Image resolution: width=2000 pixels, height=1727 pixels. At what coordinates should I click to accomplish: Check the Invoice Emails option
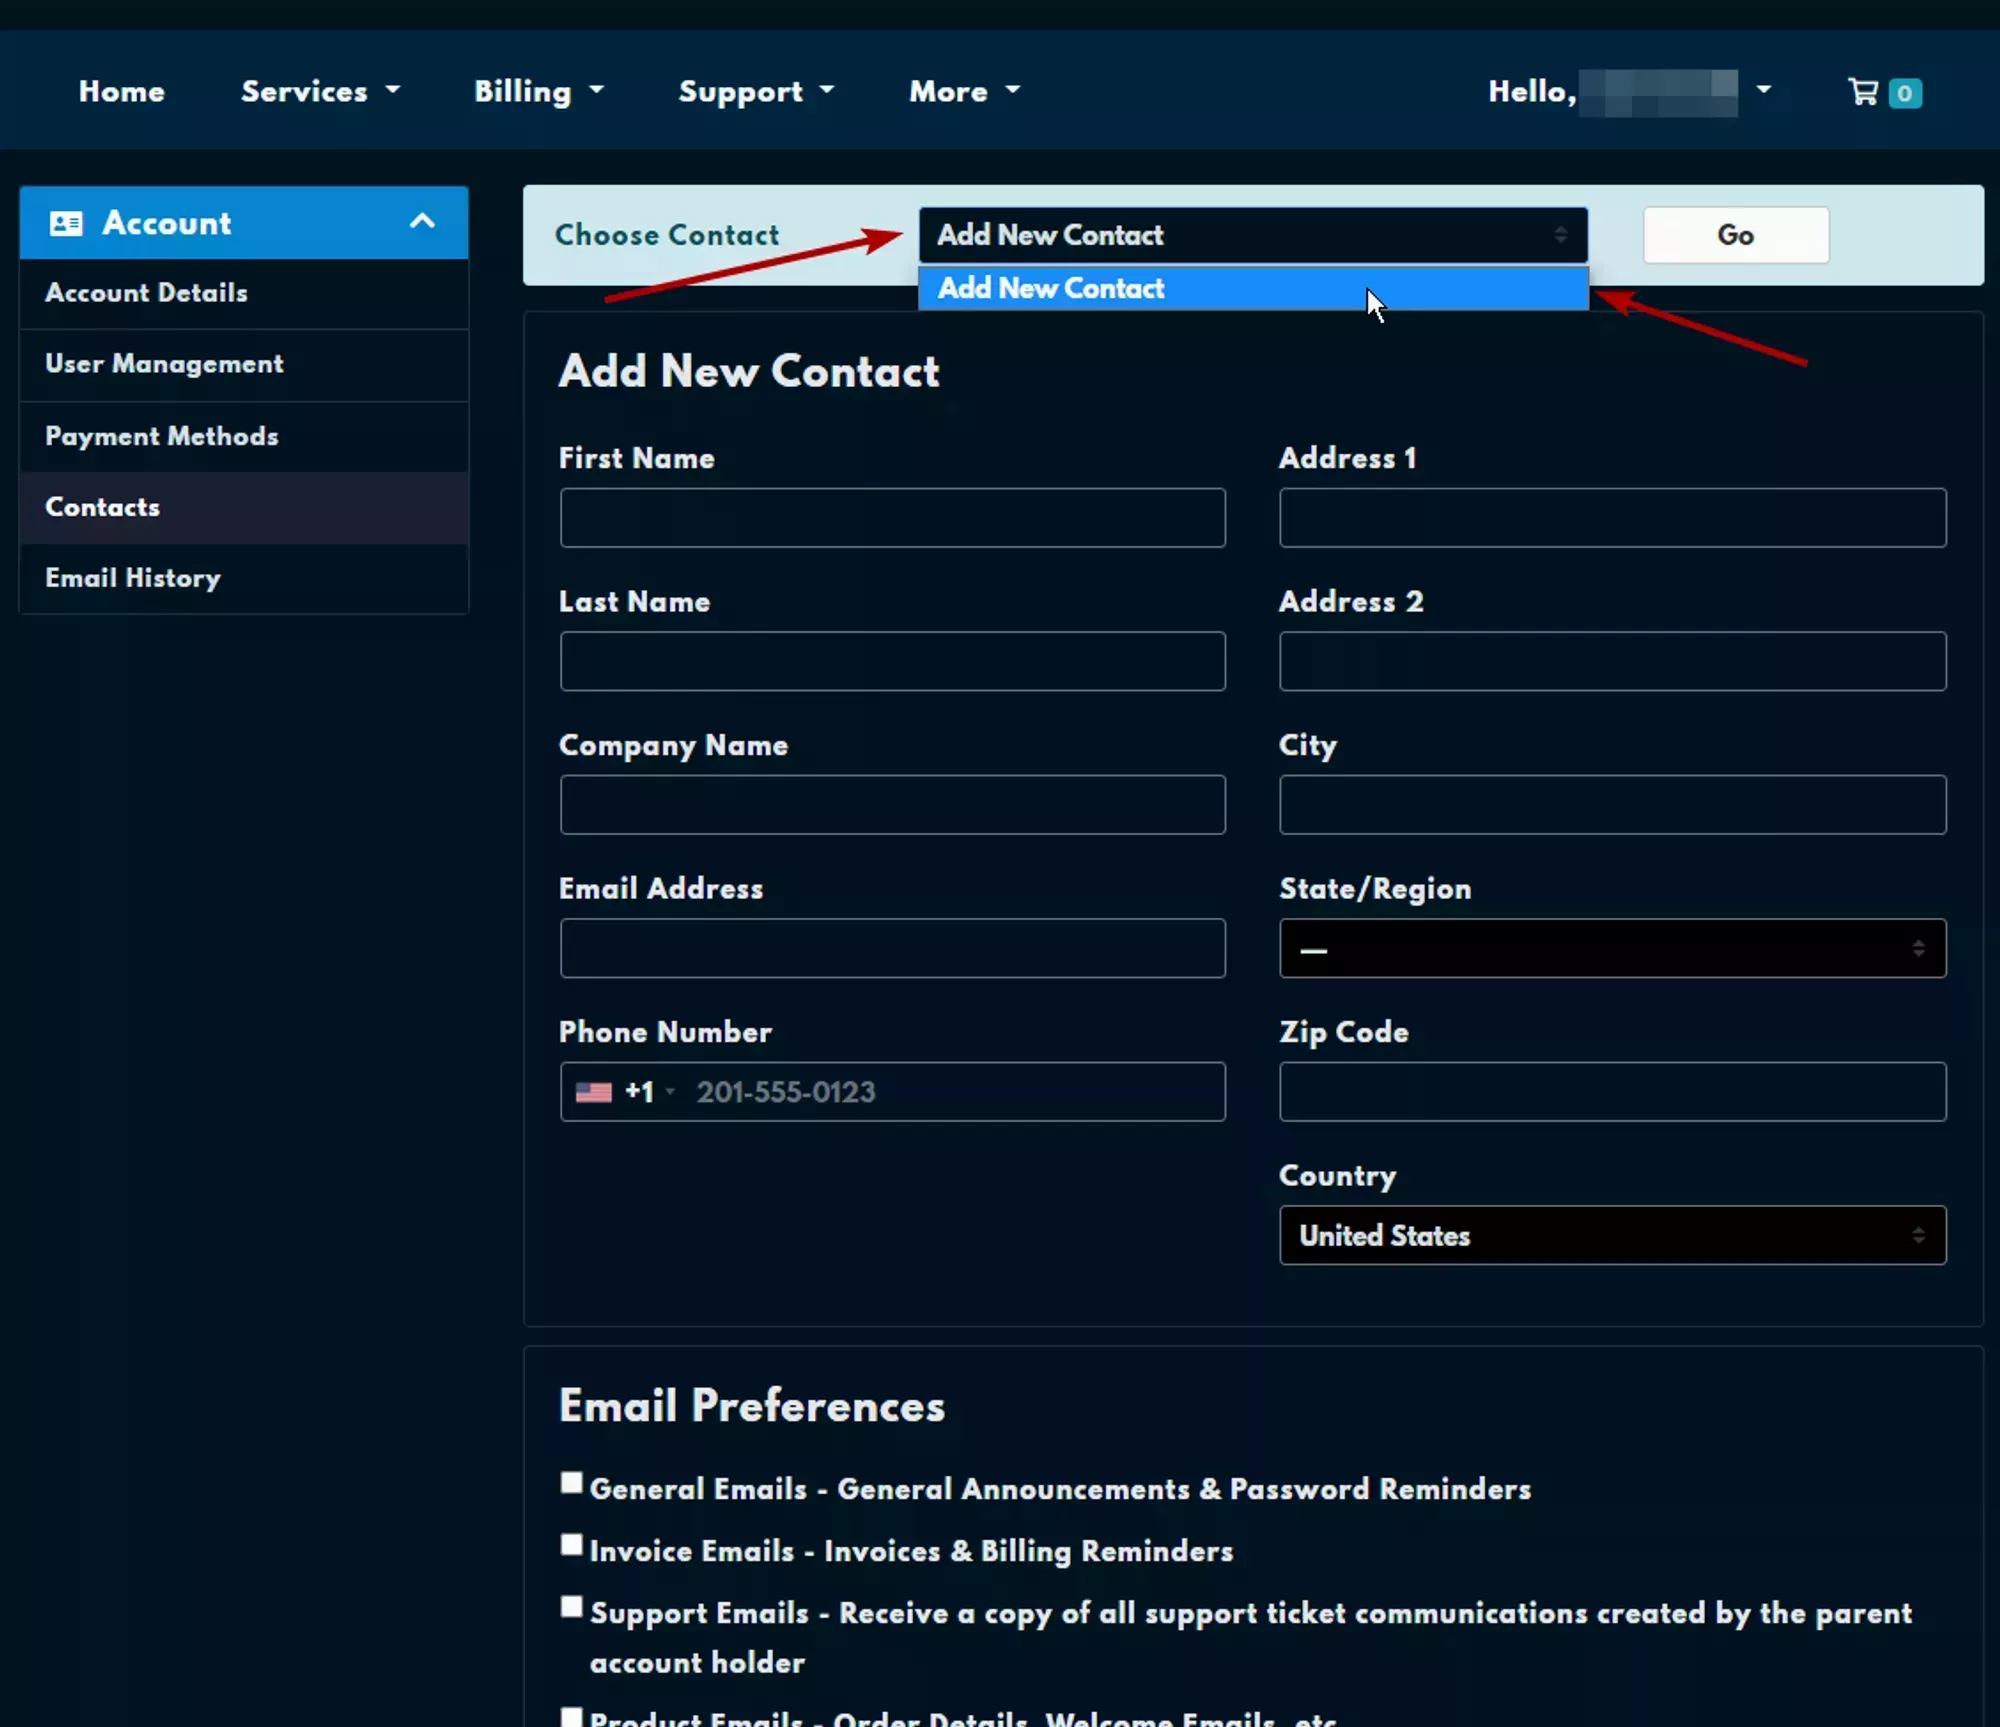[x=571, y=1546]
